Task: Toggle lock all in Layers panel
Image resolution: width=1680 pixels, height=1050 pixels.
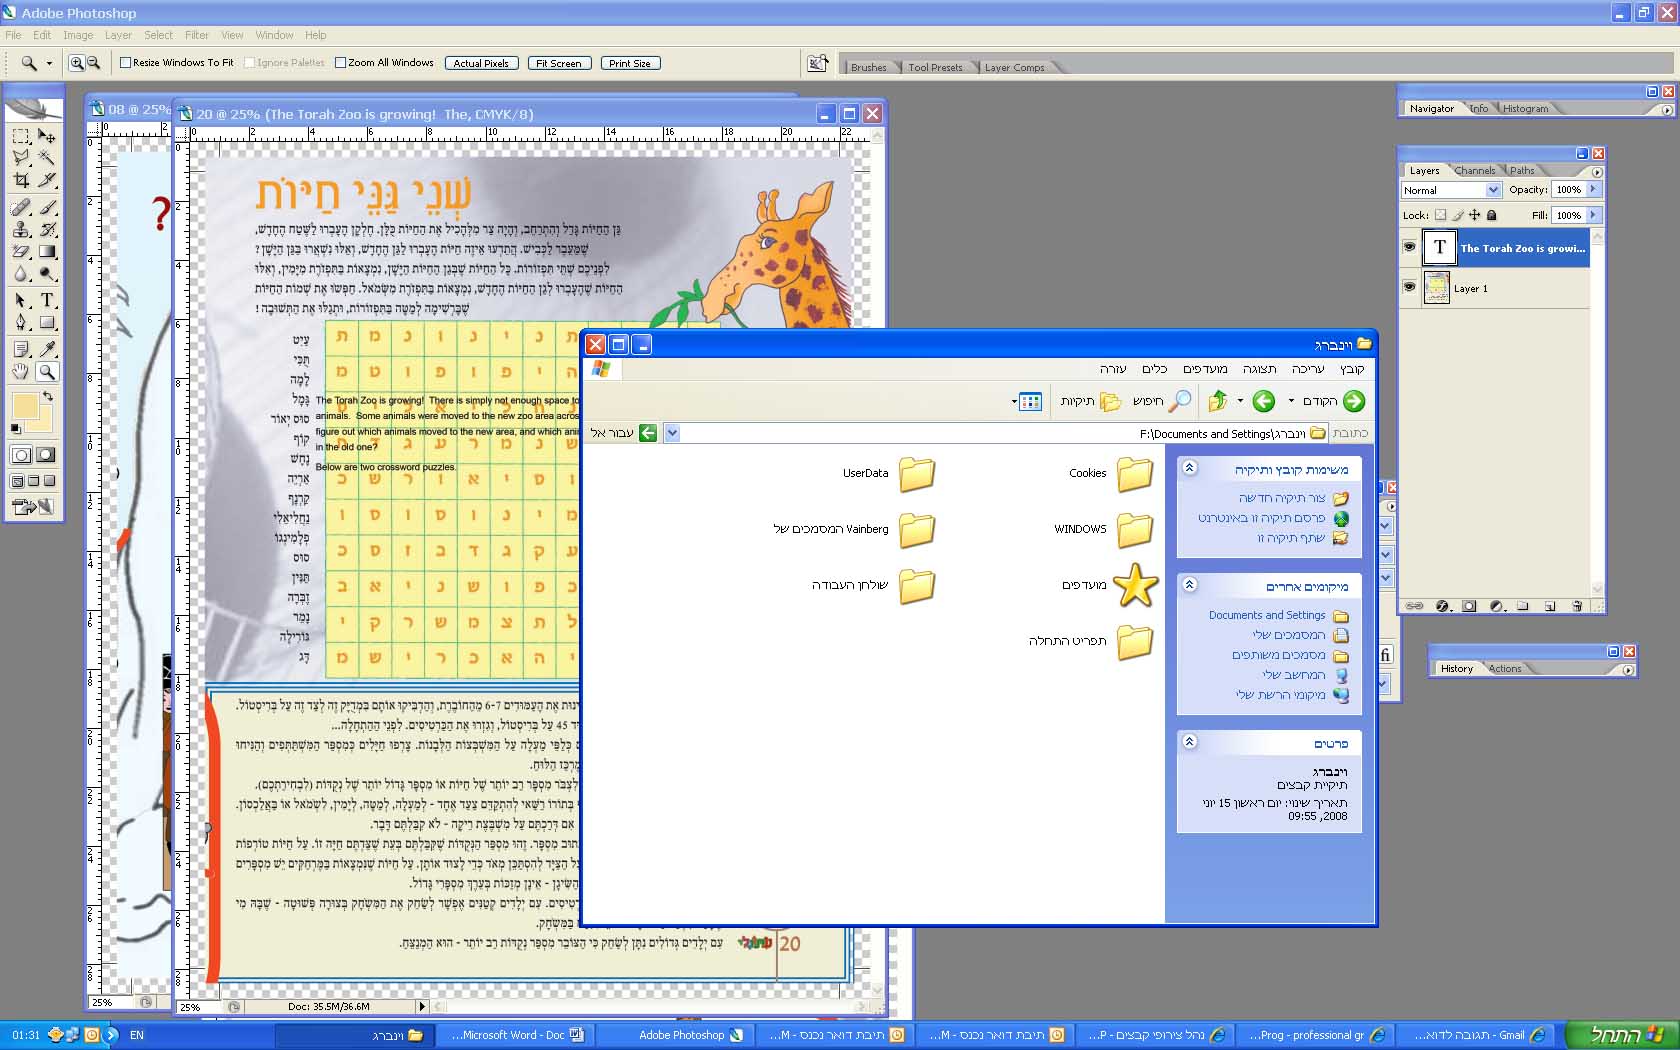Action: click(x=1492, y=215)
